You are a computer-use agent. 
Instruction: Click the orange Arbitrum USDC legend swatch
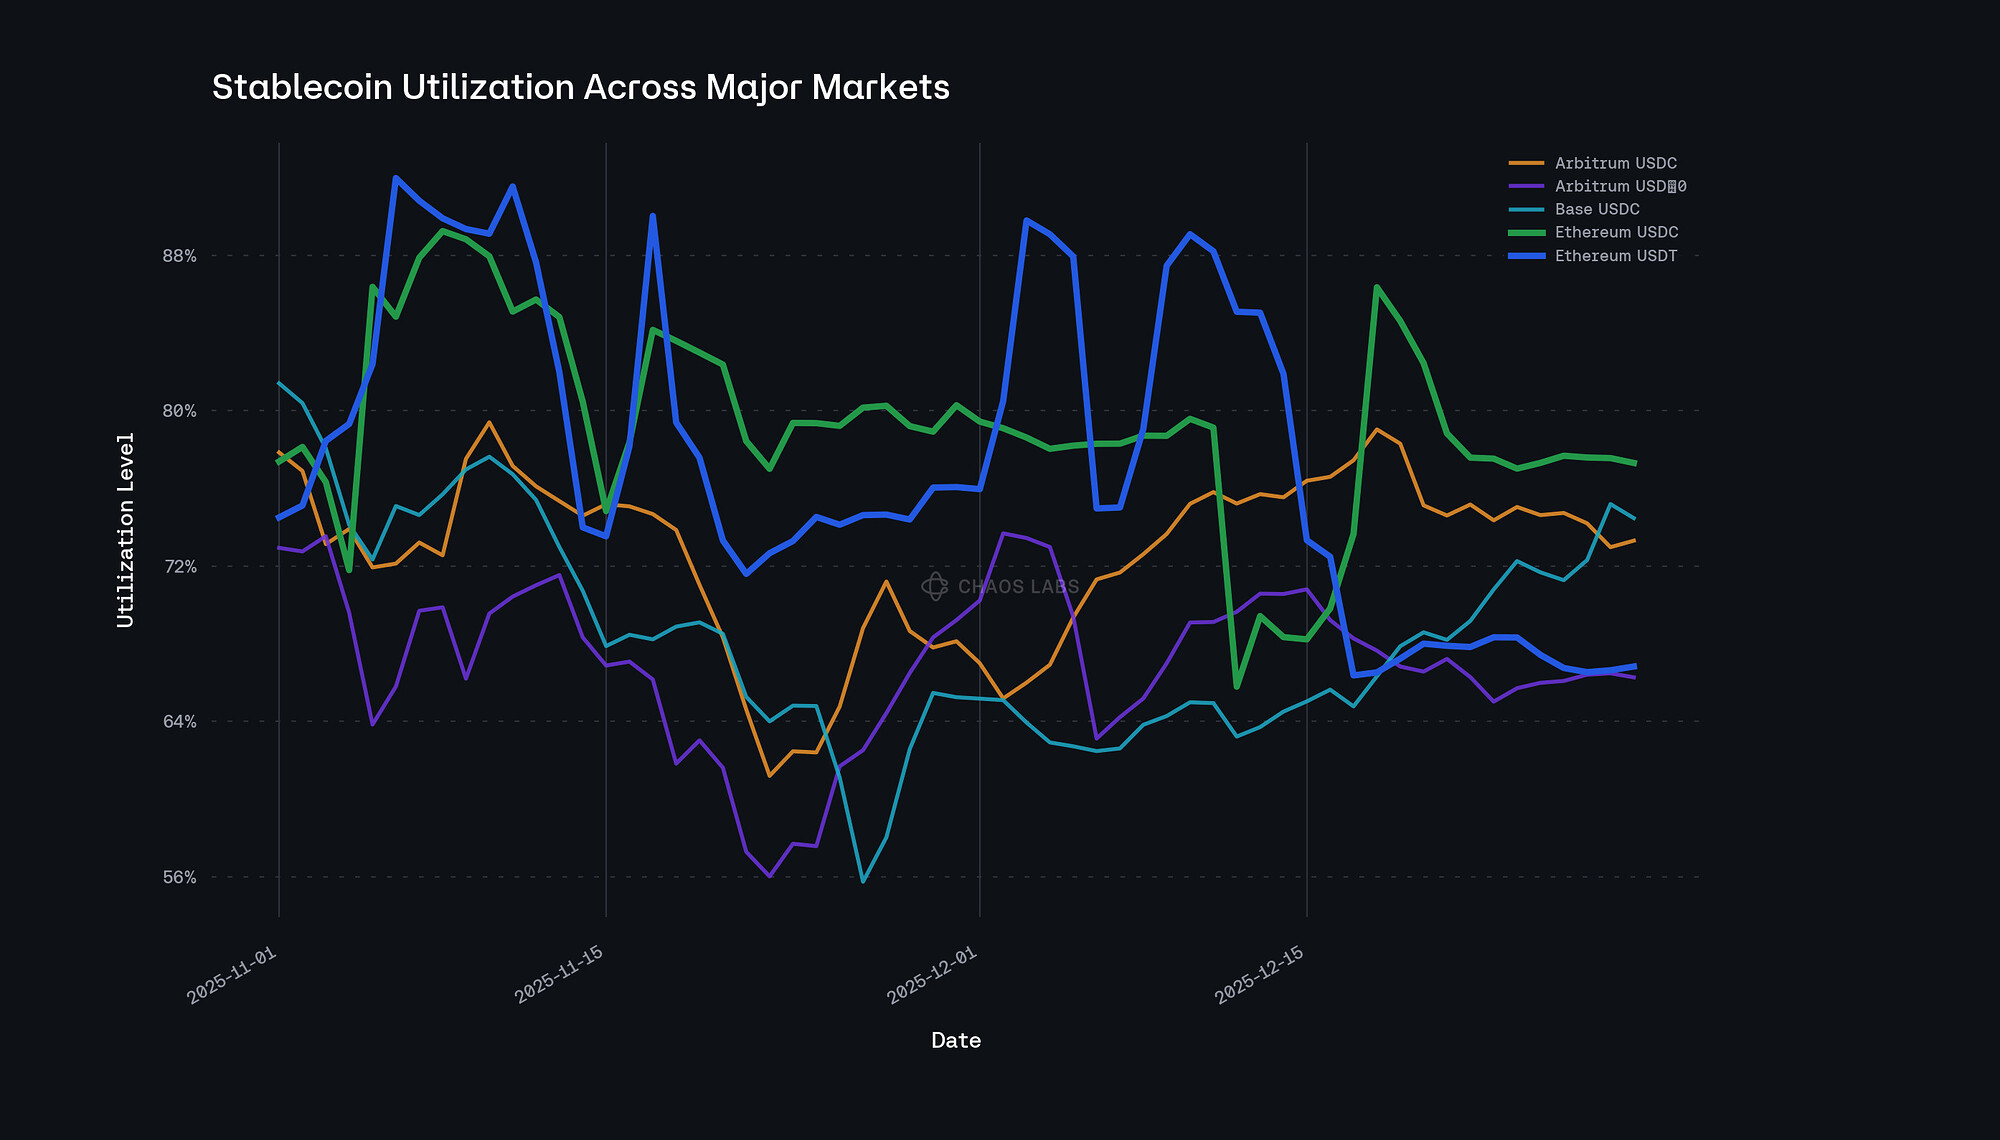pyautogui.click(x=1526, y=163)
